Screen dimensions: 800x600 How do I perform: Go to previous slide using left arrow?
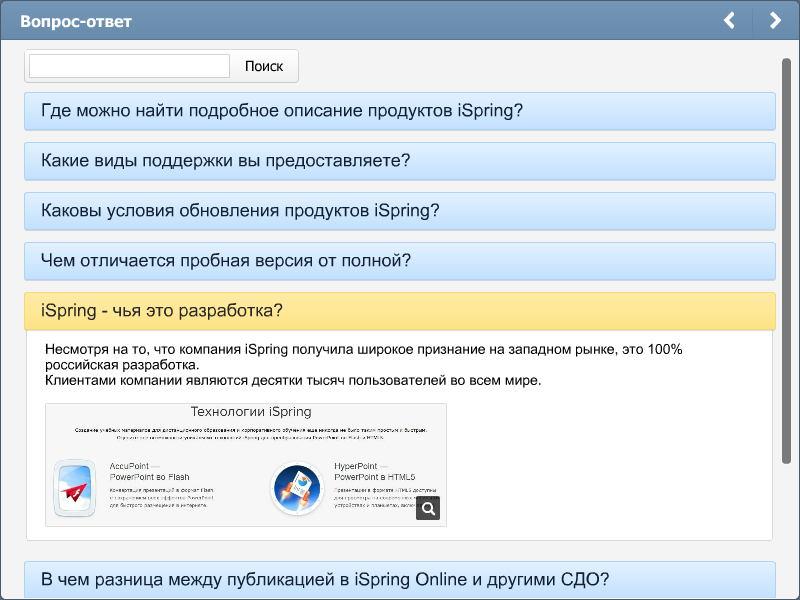[x=730, y=20]
